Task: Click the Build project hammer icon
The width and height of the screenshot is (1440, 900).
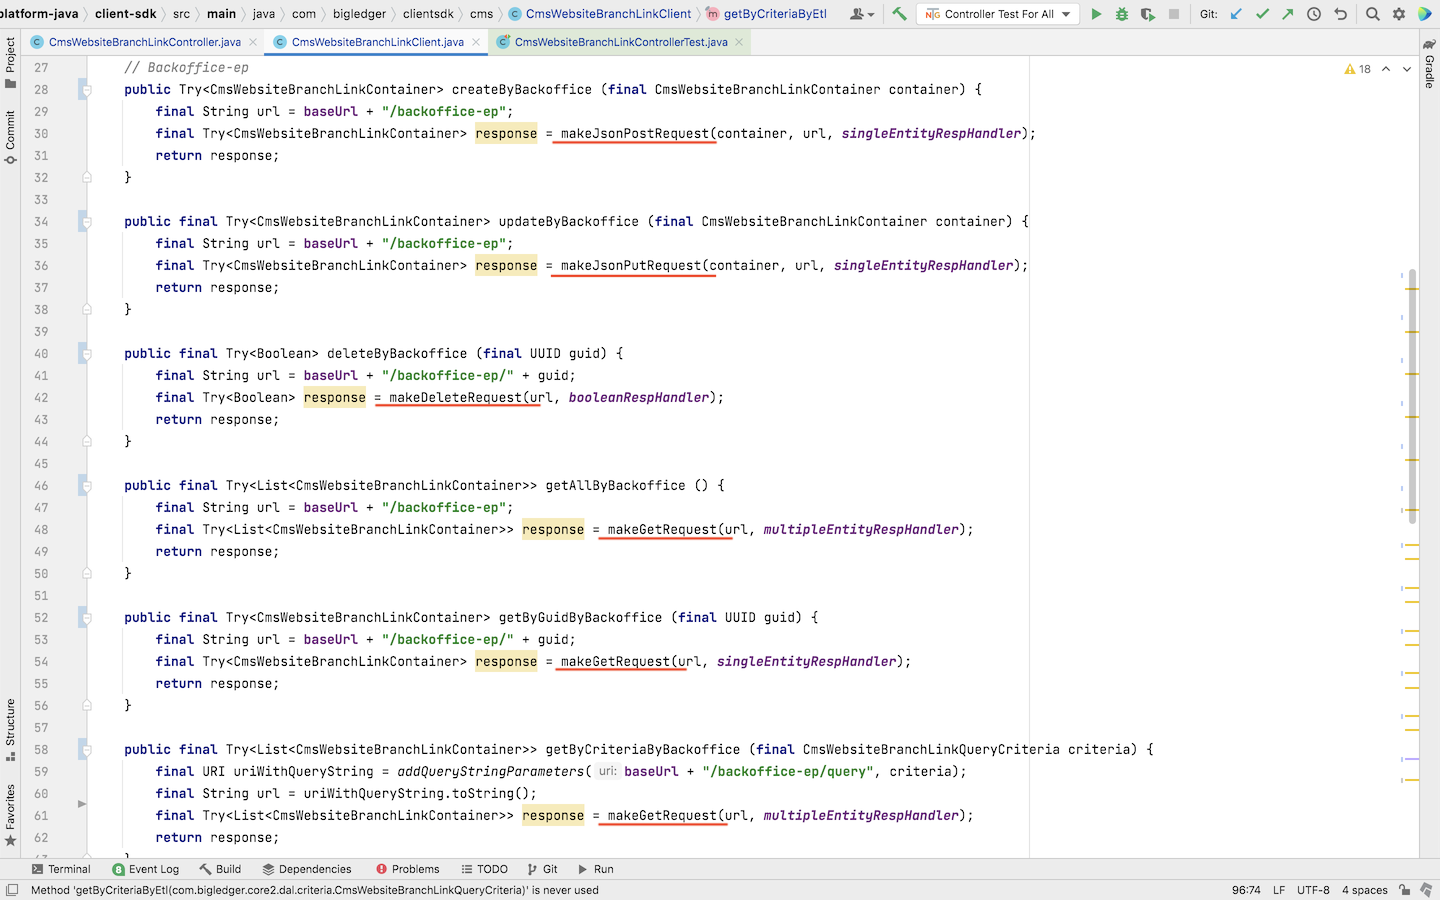Action: (899, 14)
